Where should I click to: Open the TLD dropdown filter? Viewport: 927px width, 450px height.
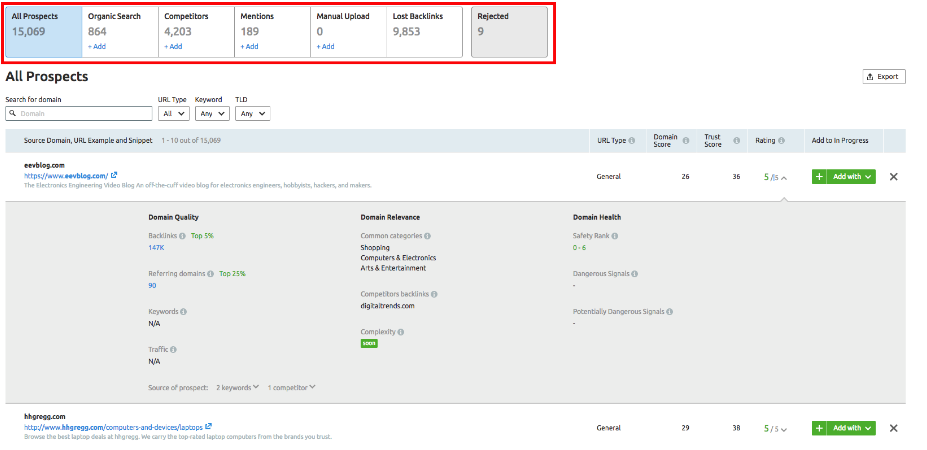(252, 114)
